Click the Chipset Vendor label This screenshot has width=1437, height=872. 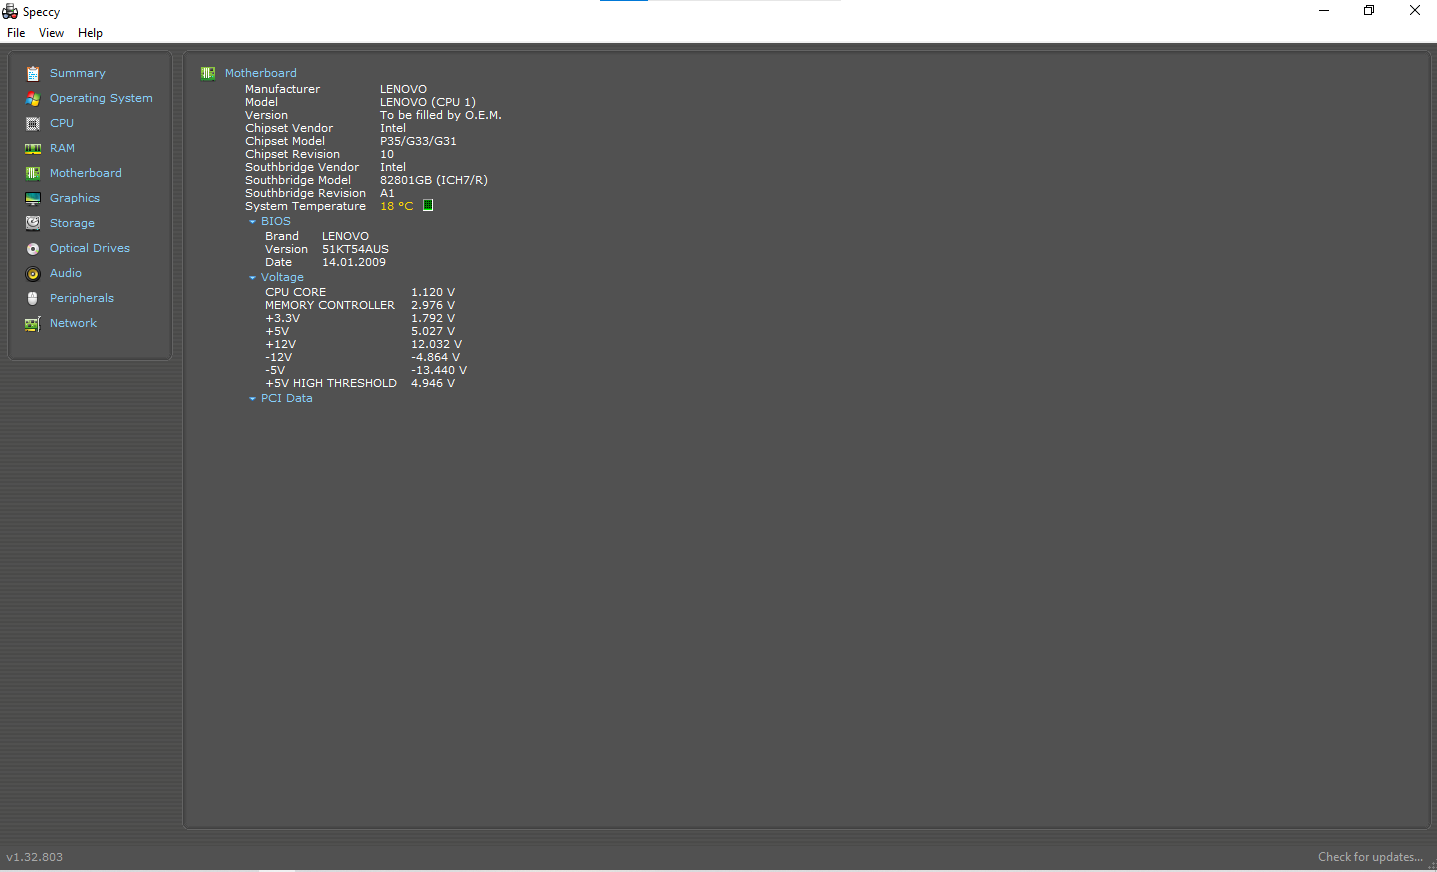click(289, 128)
